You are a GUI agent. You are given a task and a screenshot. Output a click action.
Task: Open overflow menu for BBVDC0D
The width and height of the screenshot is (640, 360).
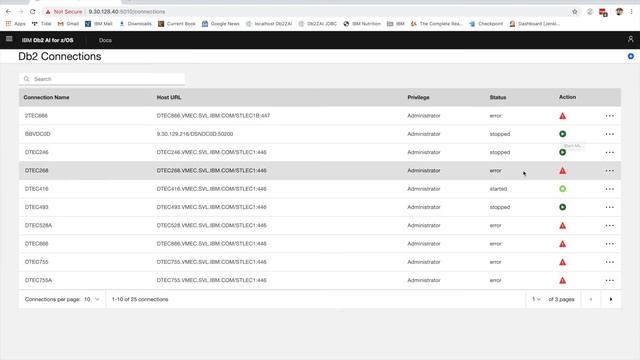pos(609,134)
